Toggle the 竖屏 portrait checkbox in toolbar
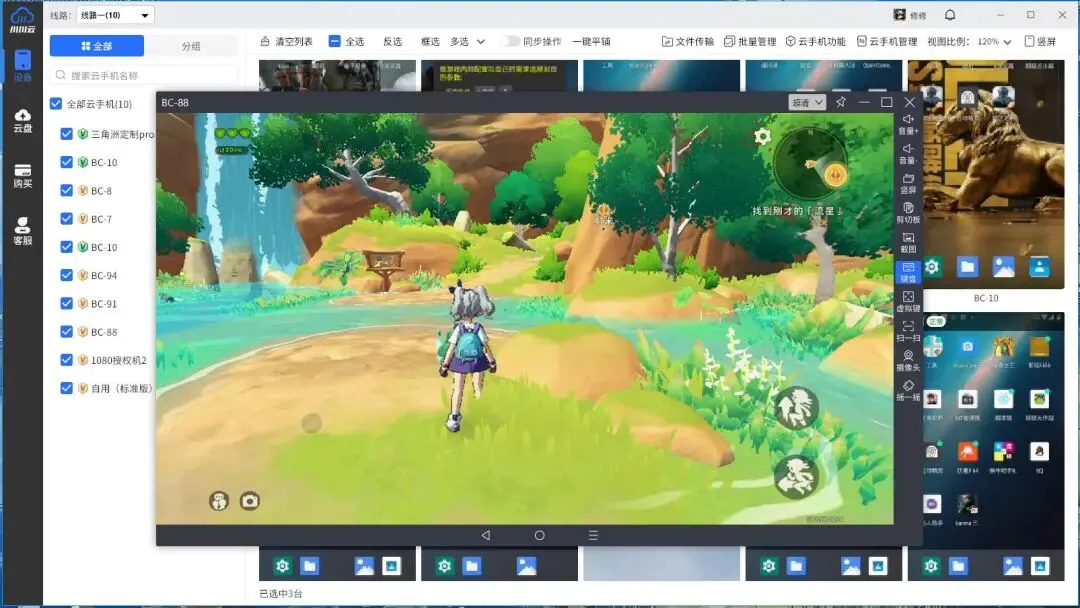This screenshot has width=1080, height=608. pyautogui.click(x=1030, y=41)
